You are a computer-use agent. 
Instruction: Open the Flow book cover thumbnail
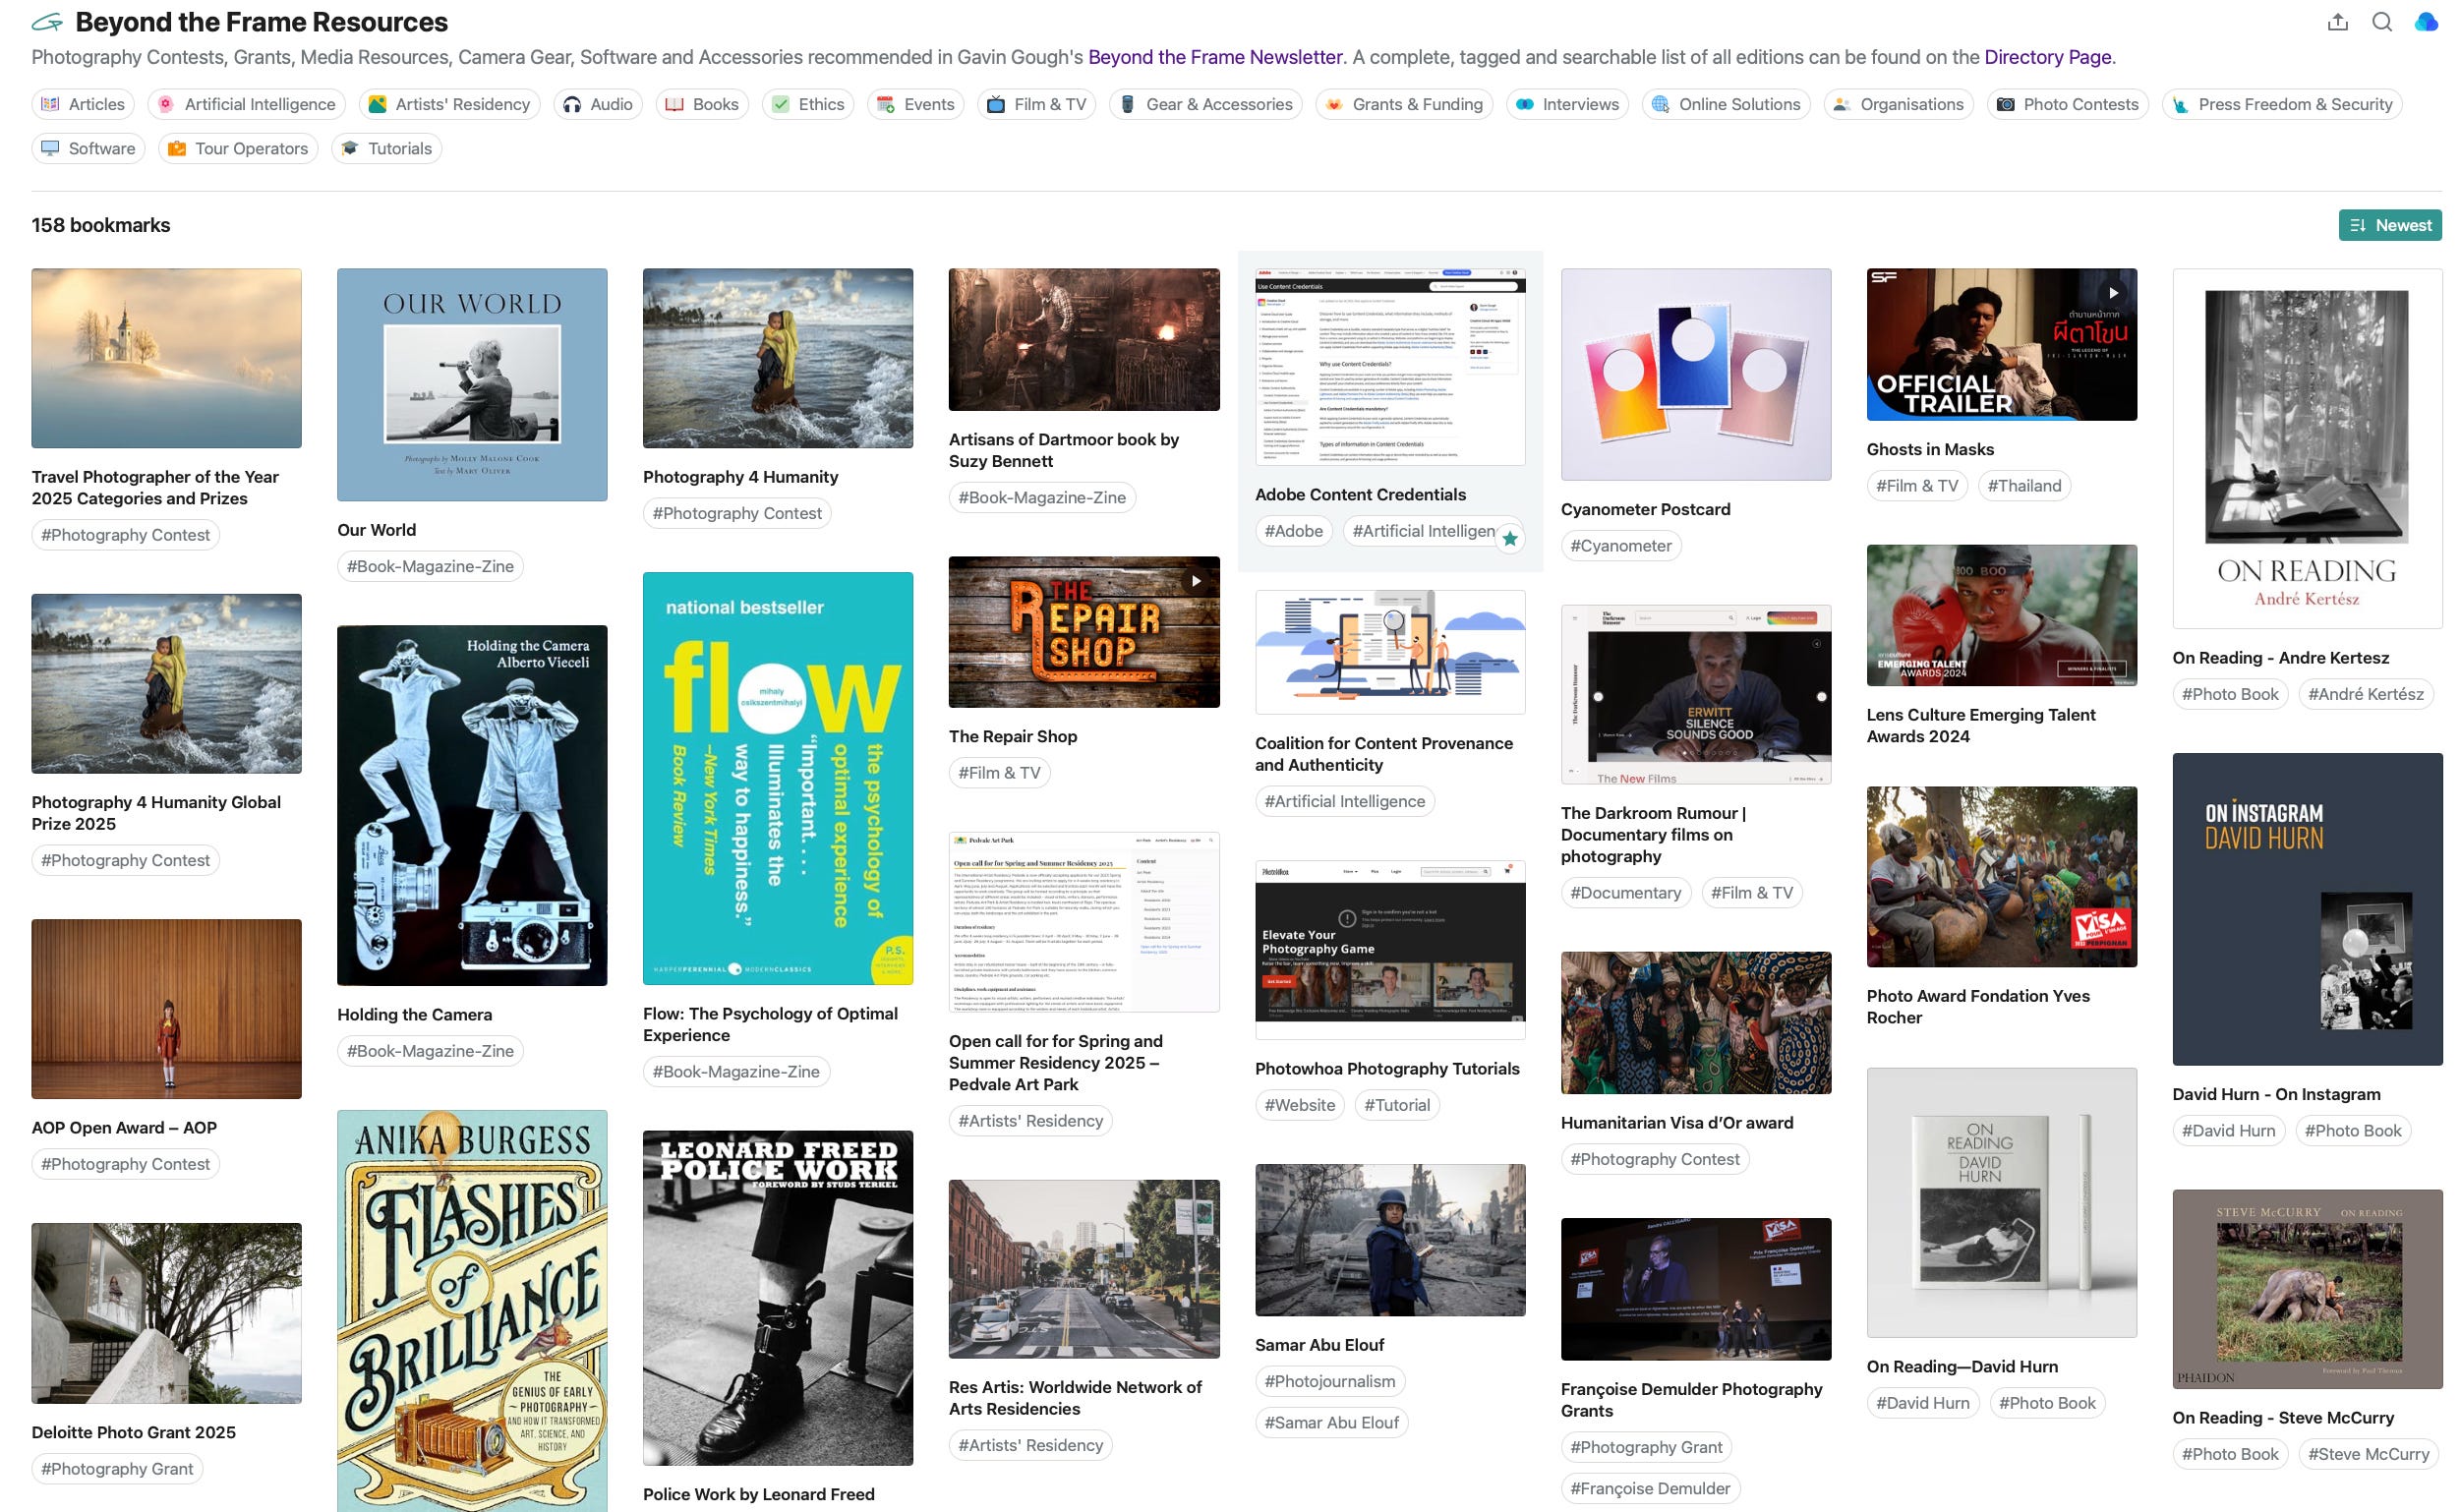point(778,778)
